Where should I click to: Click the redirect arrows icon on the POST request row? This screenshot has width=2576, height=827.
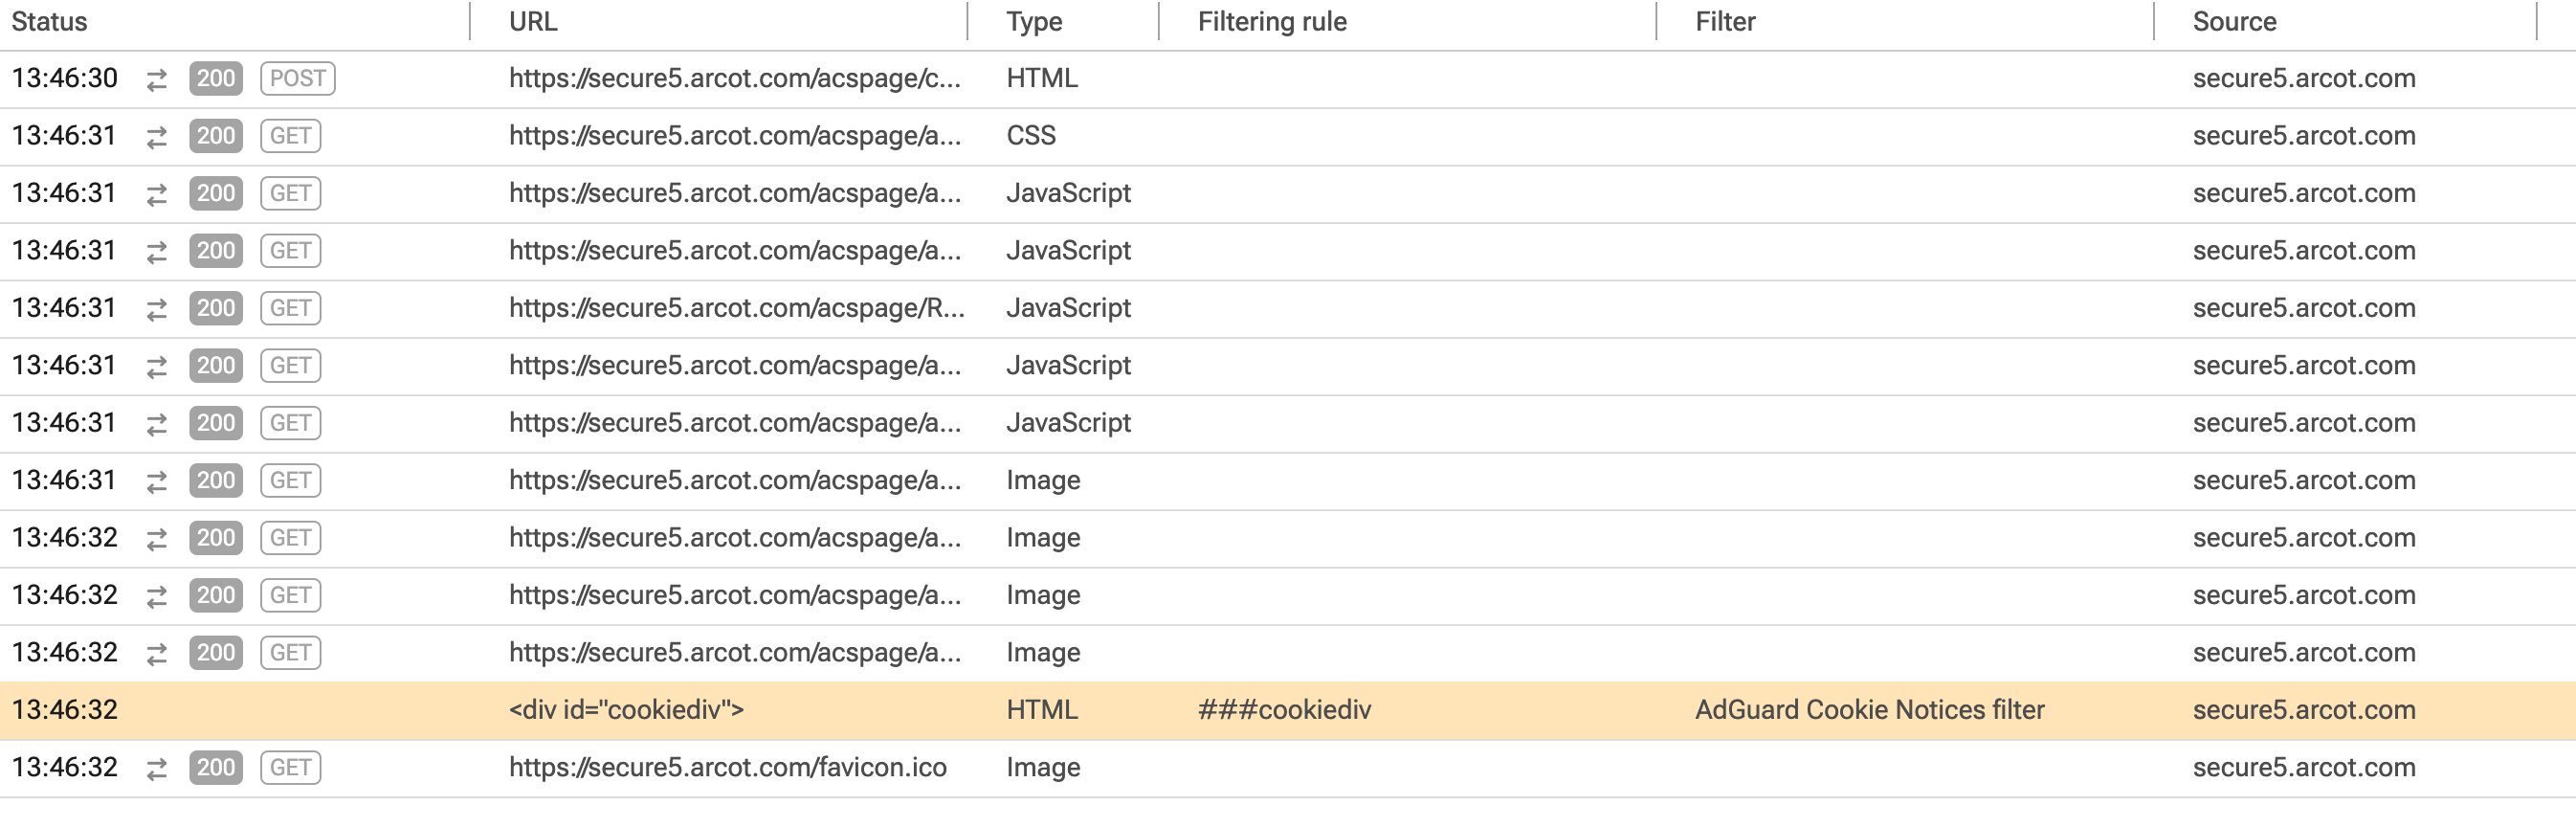click(157, 78)
